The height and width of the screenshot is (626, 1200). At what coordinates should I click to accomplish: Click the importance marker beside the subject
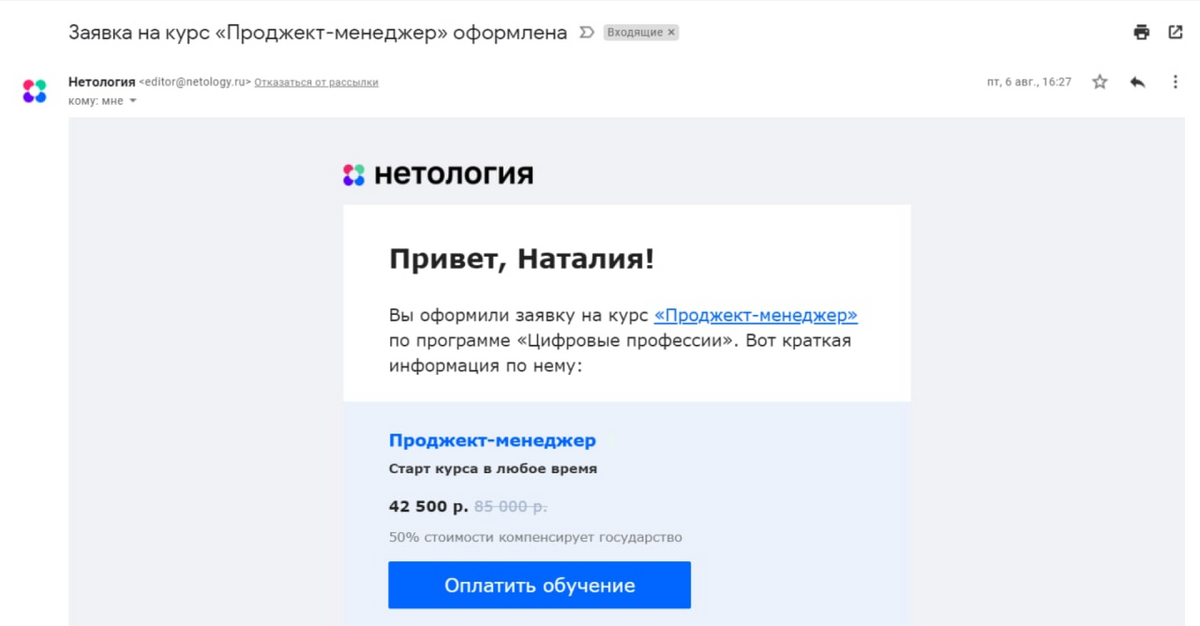(587, 32)
